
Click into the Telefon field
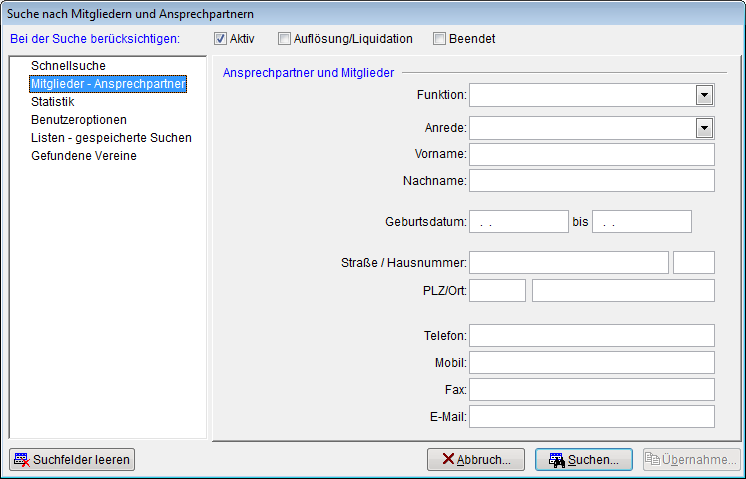tap(591, 336)
